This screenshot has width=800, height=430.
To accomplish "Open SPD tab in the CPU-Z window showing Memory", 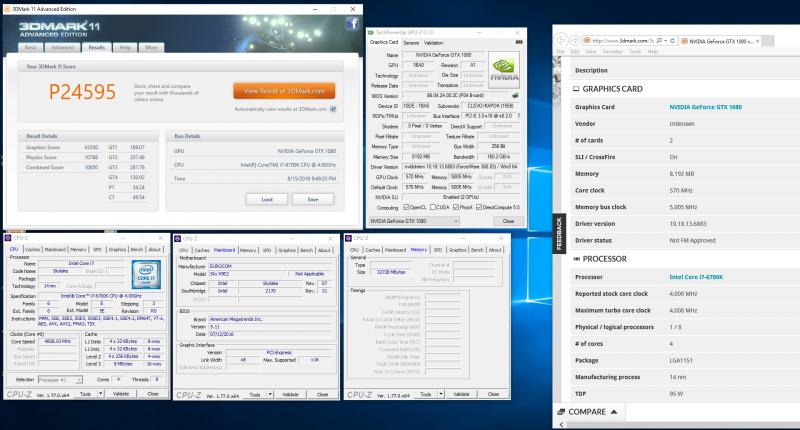I will (x=438, y=250).
